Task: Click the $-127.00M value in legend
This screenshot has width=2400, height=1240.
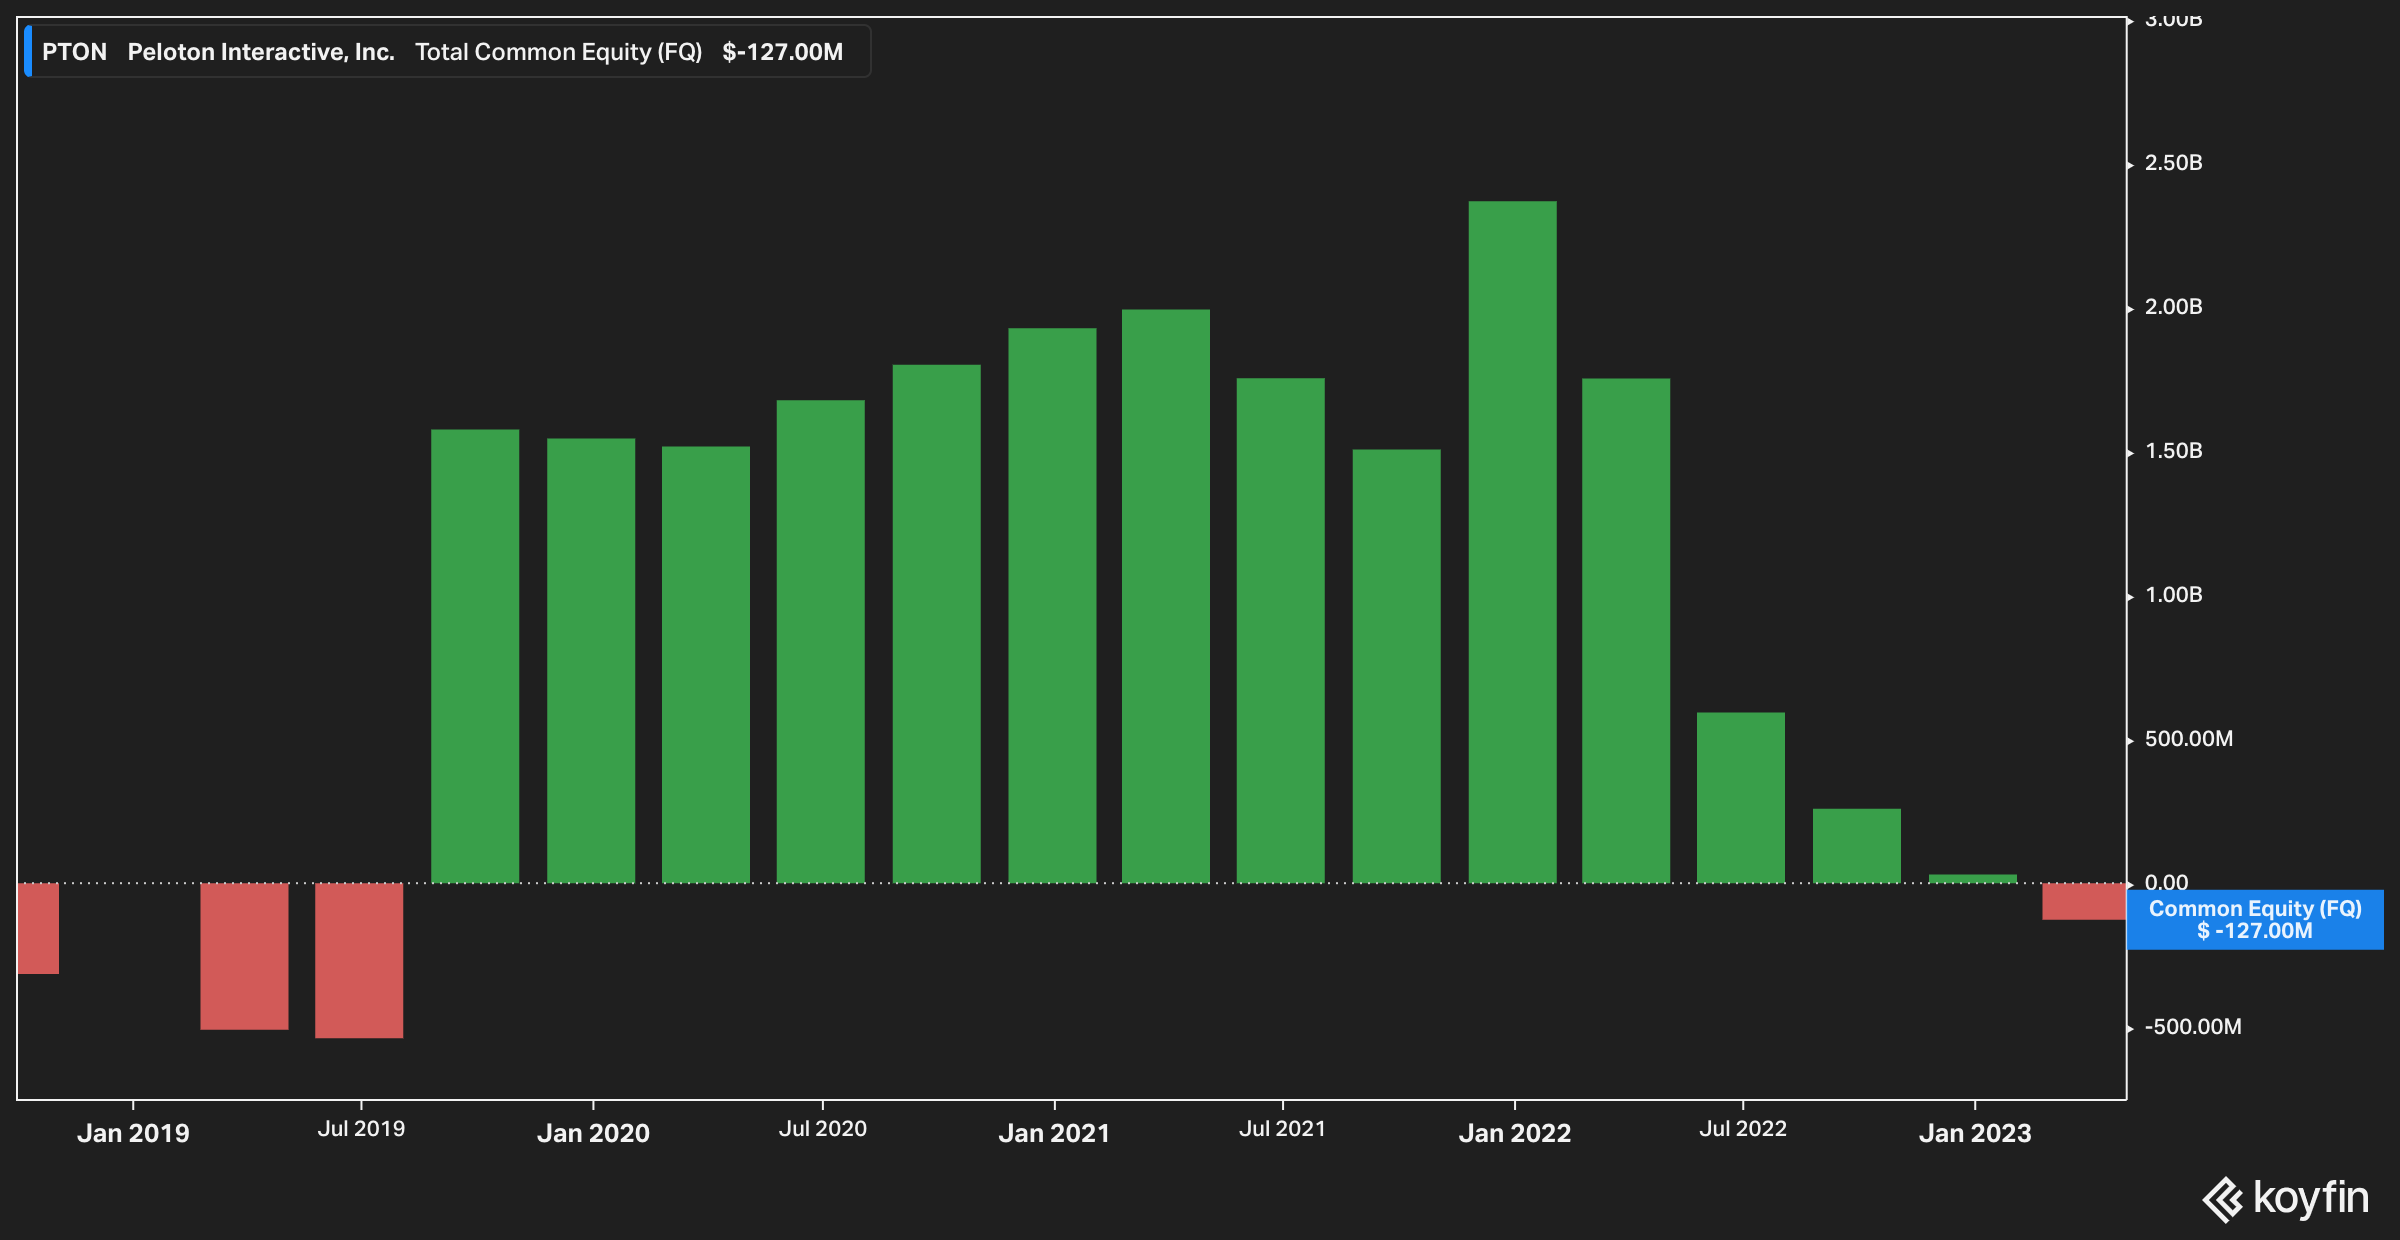Action: coord(782,52)
